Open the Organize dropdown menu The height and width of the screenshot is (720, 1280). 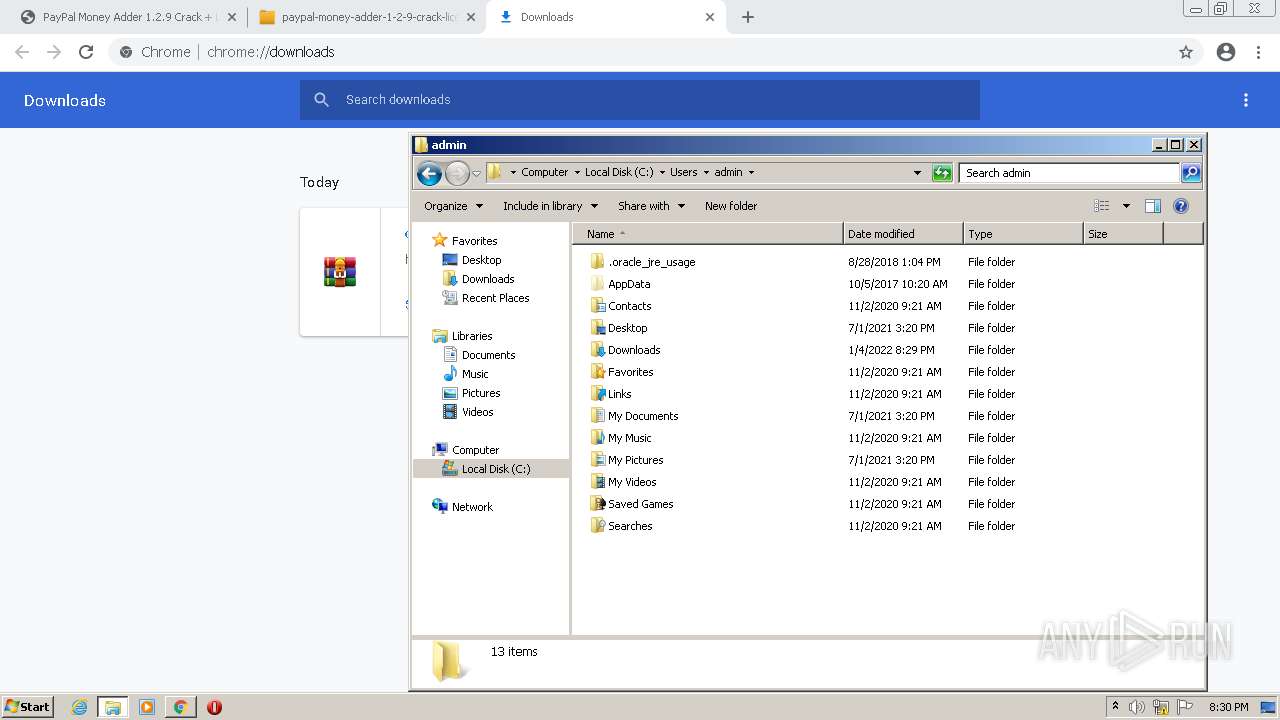click(454, 206)
